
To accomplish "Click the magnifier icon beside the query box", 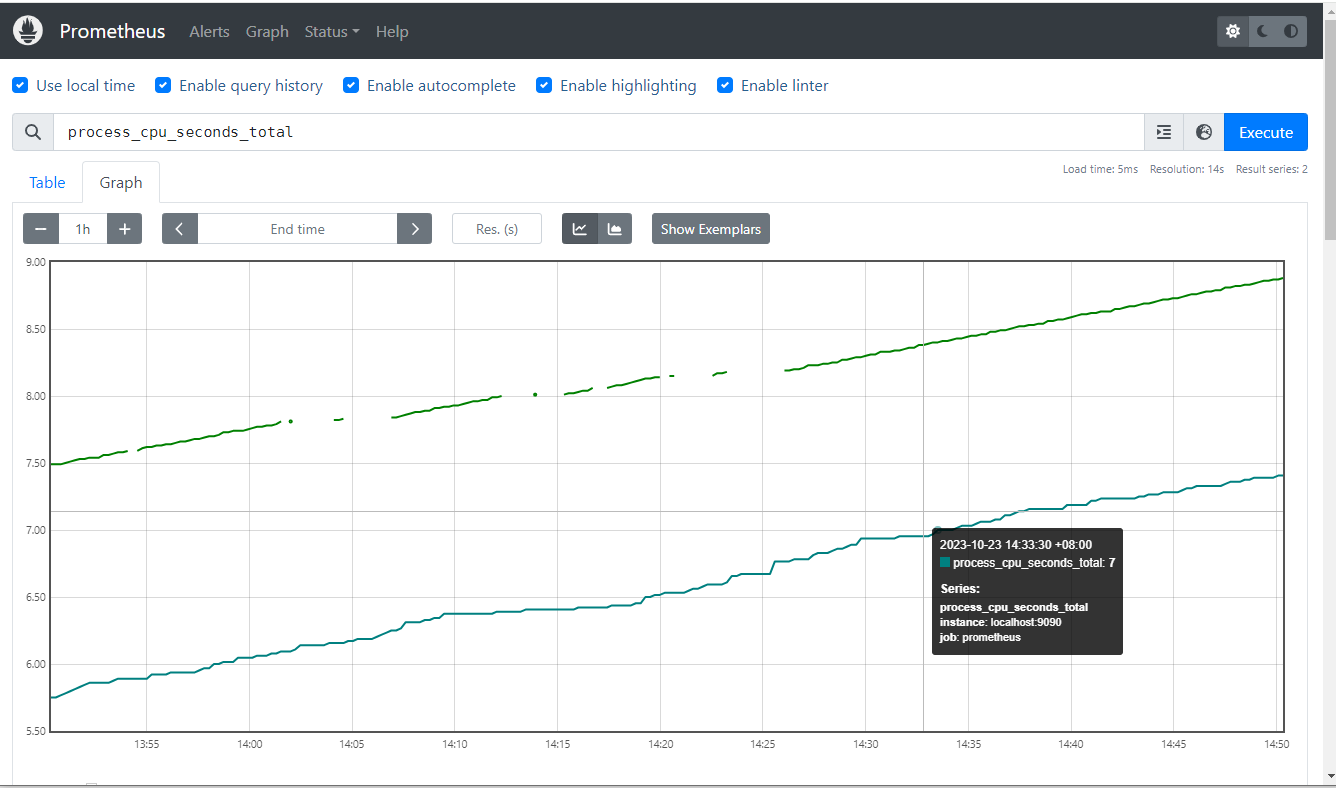I will point(33,132).
